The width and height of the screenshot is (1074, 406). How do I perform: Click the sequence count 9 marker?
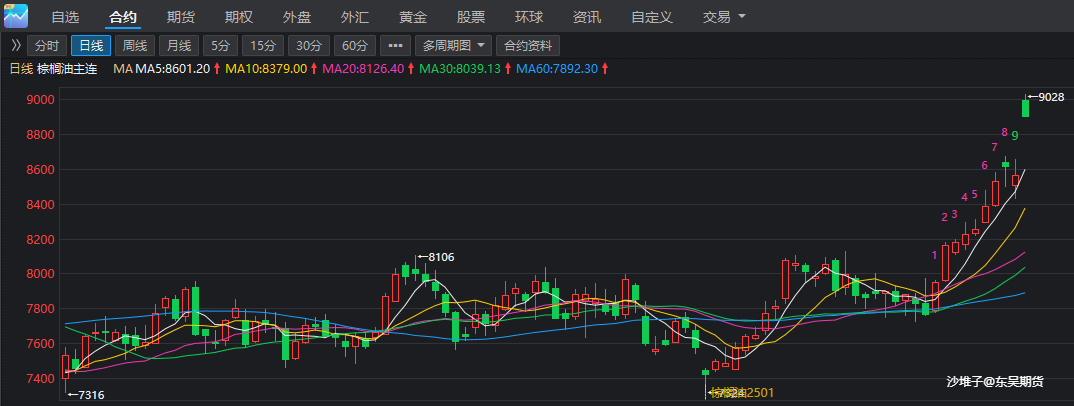[1014, 136]
